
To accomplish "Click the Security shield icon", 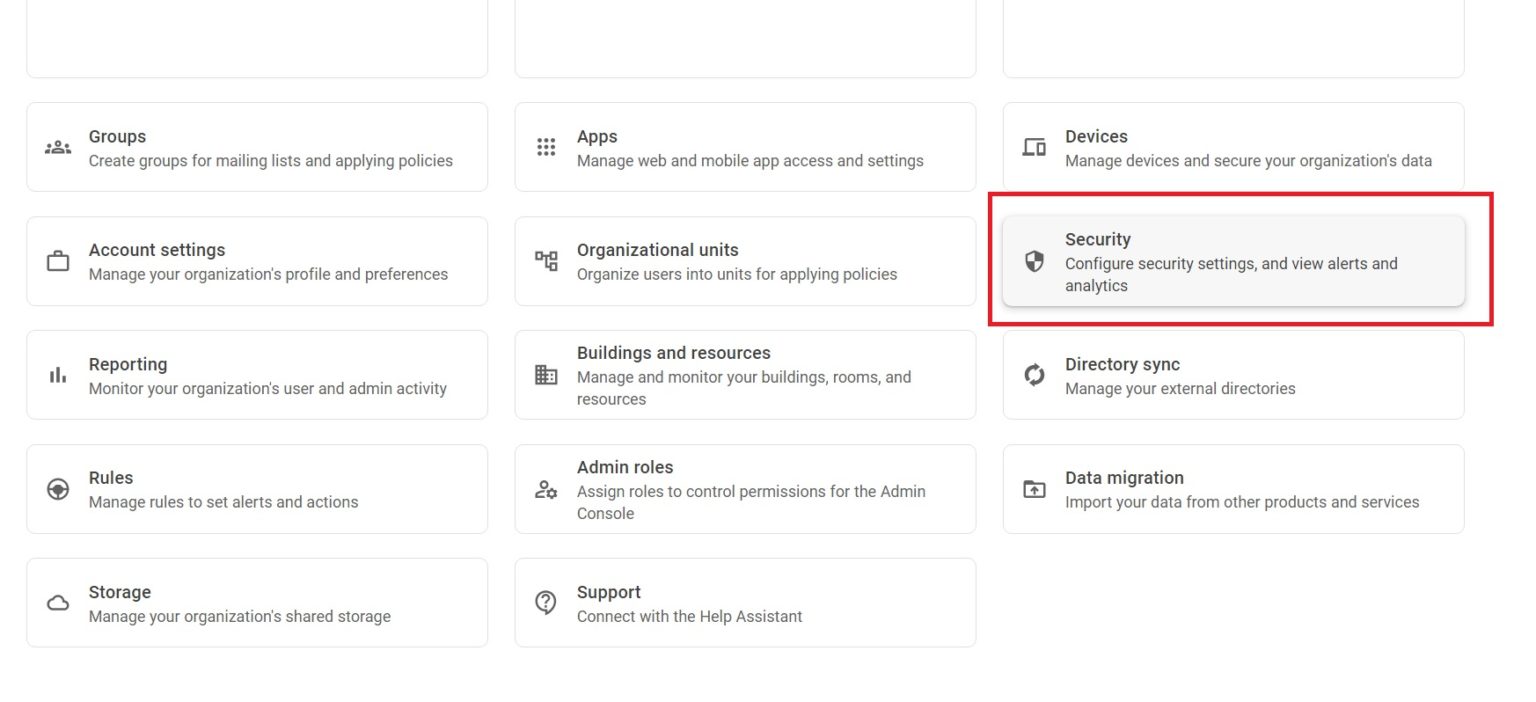I will pyautogui.click(x=1033, y=260).
